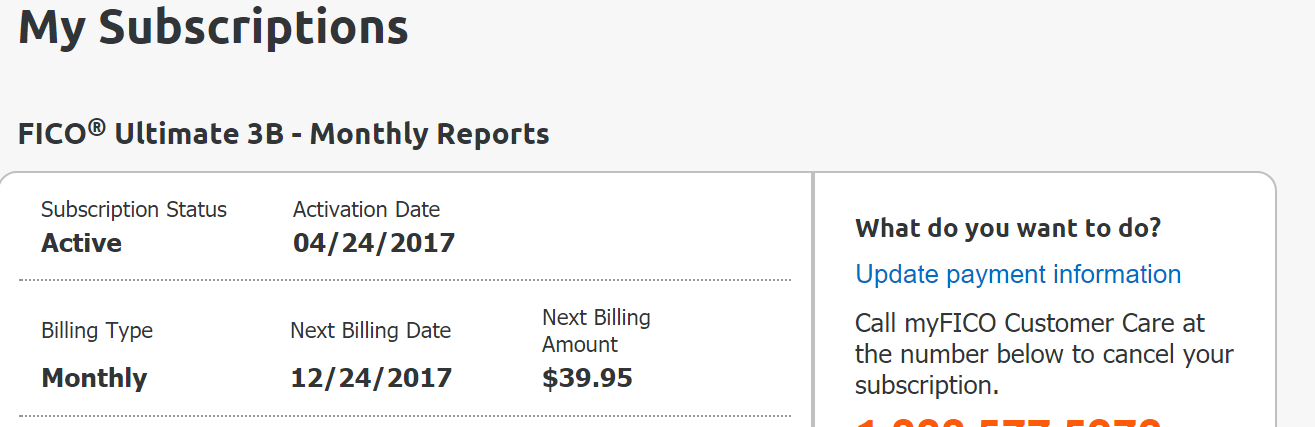Click the Update payment information link
This screenshot has width=1315, height=427.
point(1018,275)
